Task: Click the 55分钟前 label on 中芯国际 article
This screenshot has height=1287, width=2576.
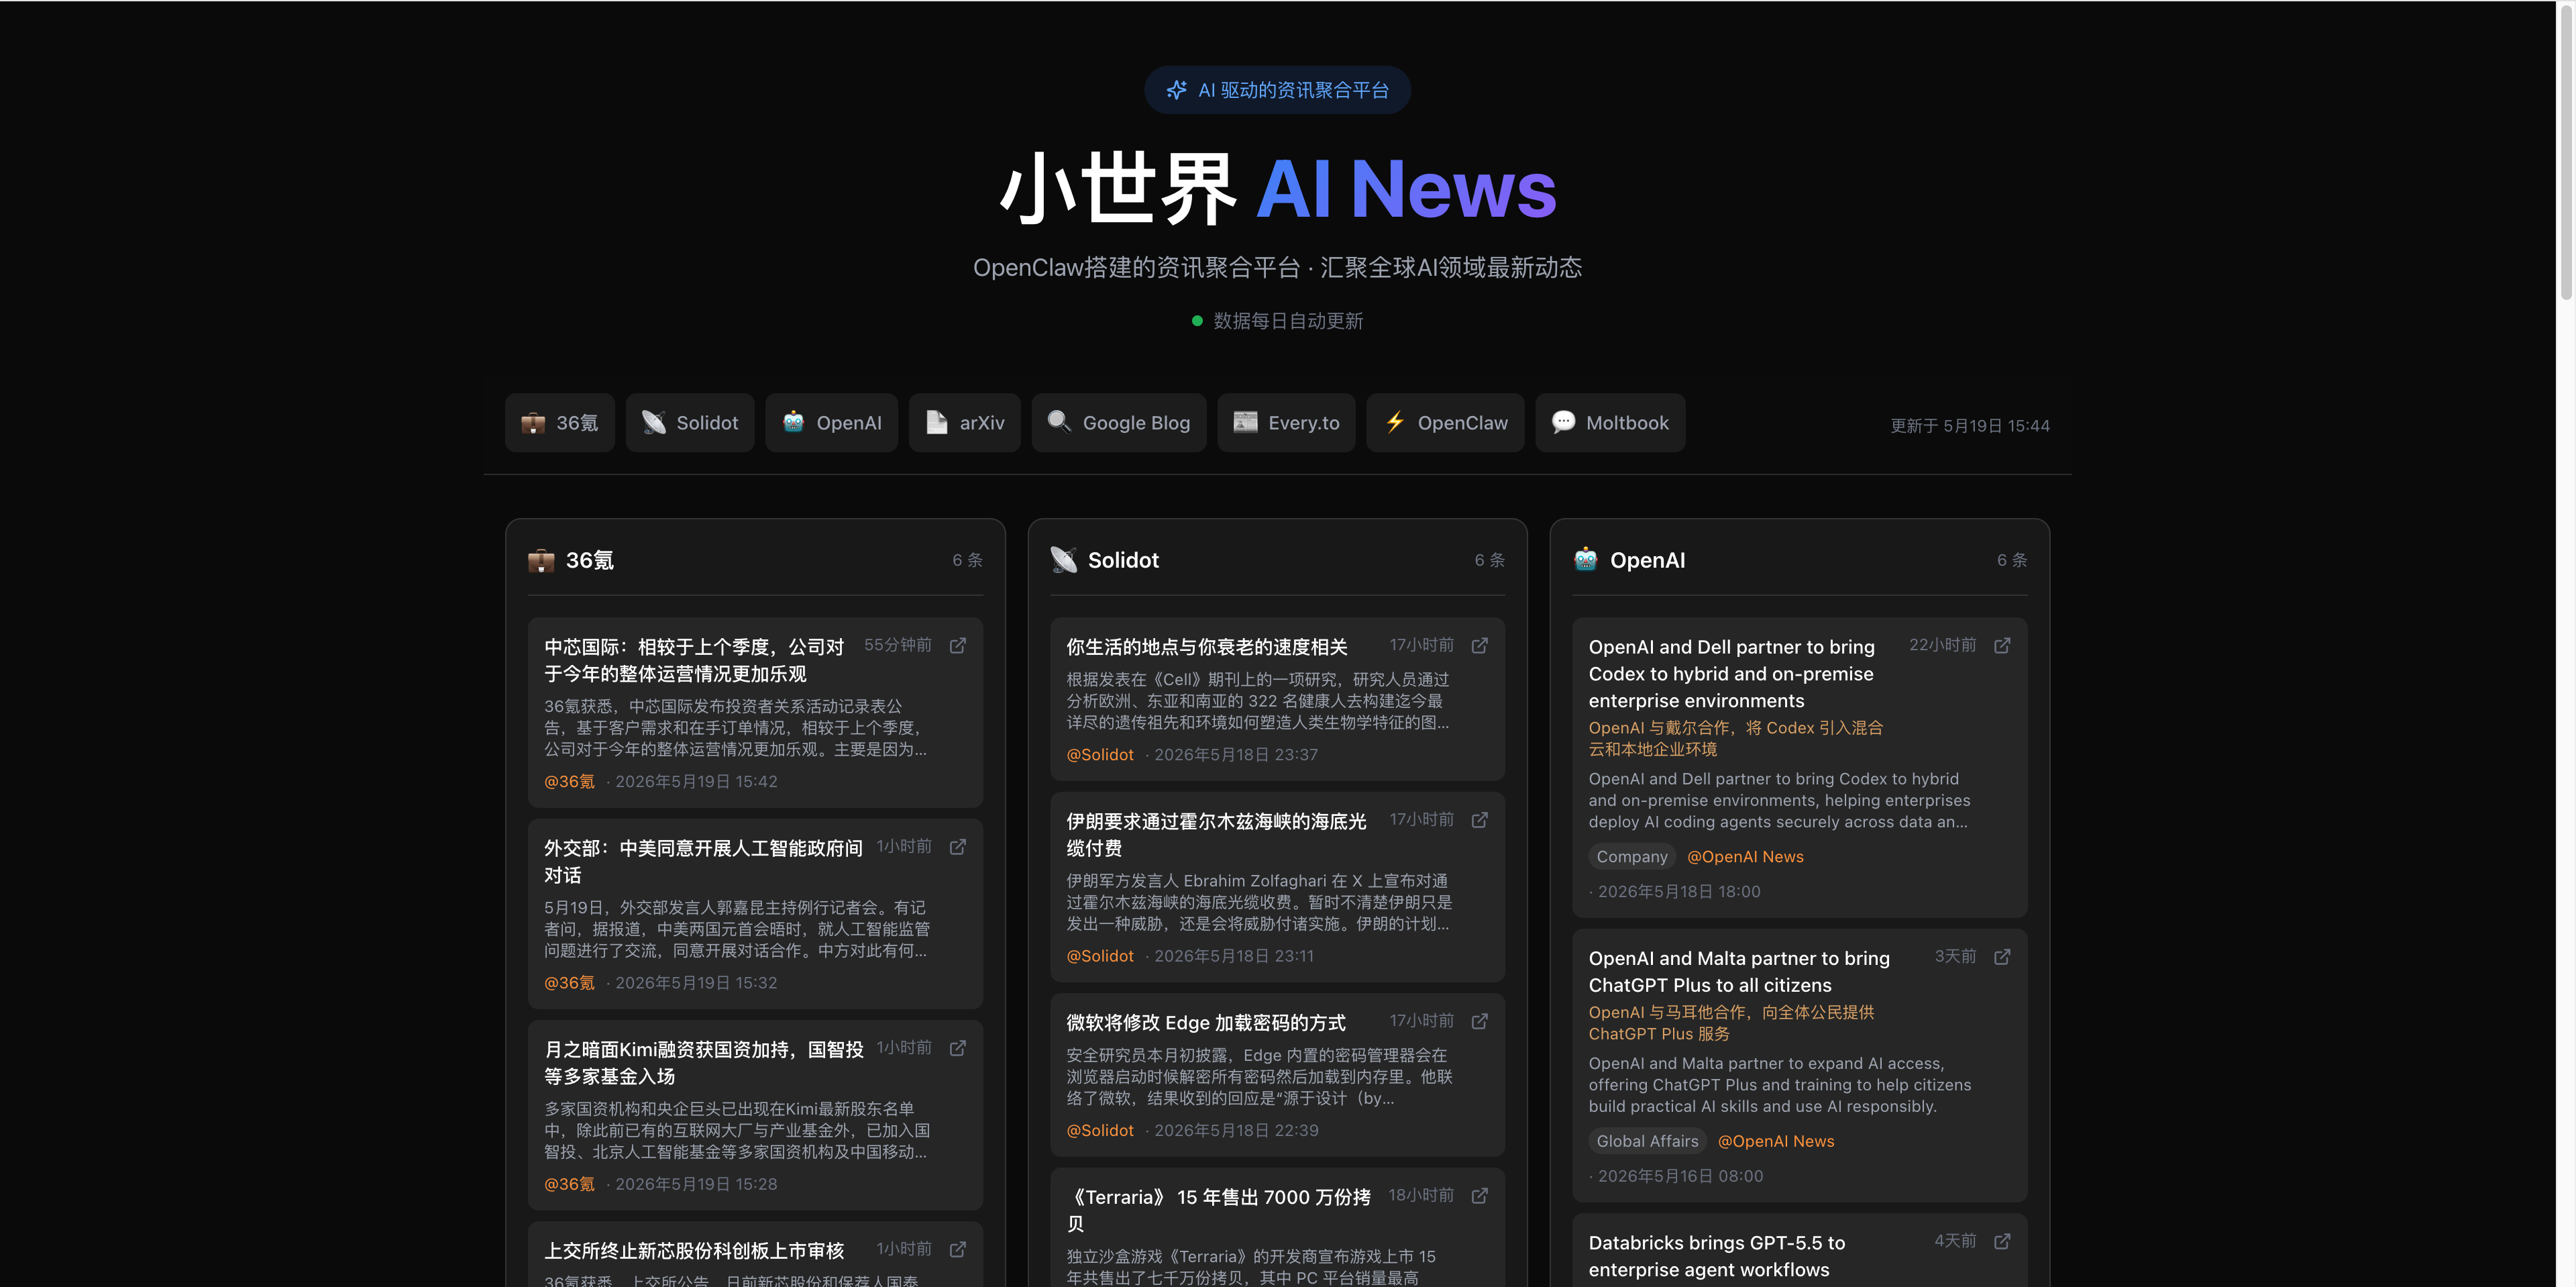Action: [897, 644]
